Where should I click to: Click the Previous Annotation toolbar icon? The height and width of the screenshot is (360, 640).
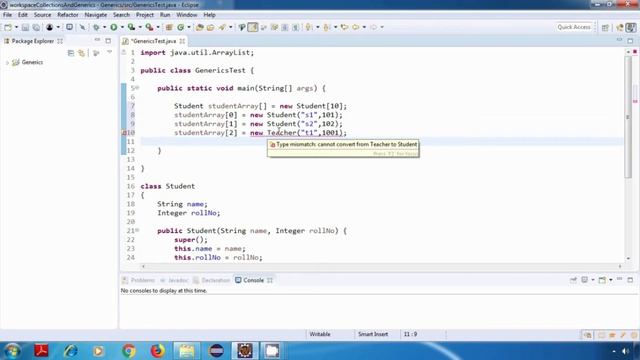[x=327, y=27]
